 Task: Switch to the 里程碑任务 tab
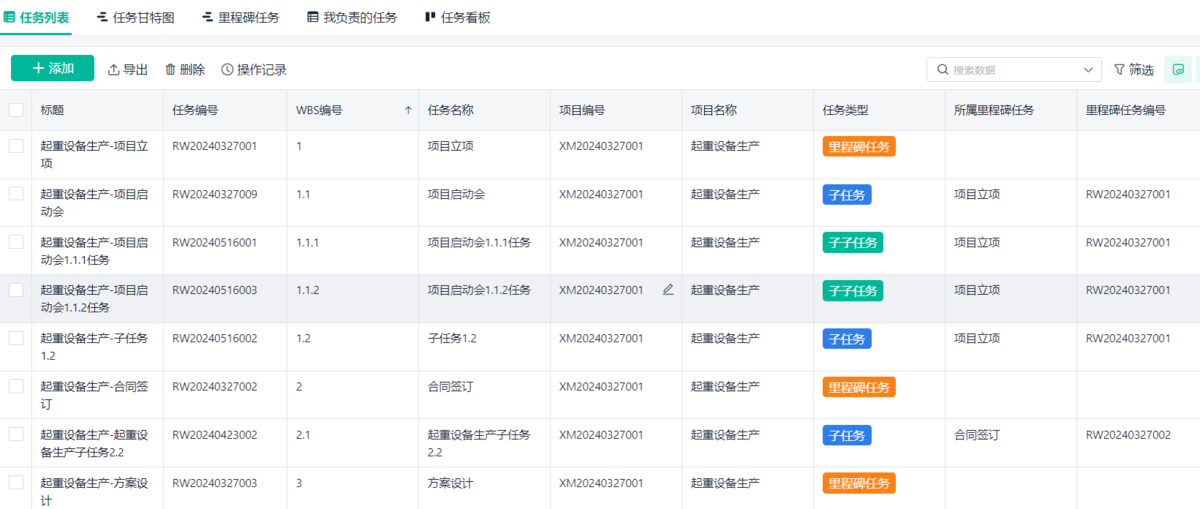pyautogui.click(x=241, y=17)
